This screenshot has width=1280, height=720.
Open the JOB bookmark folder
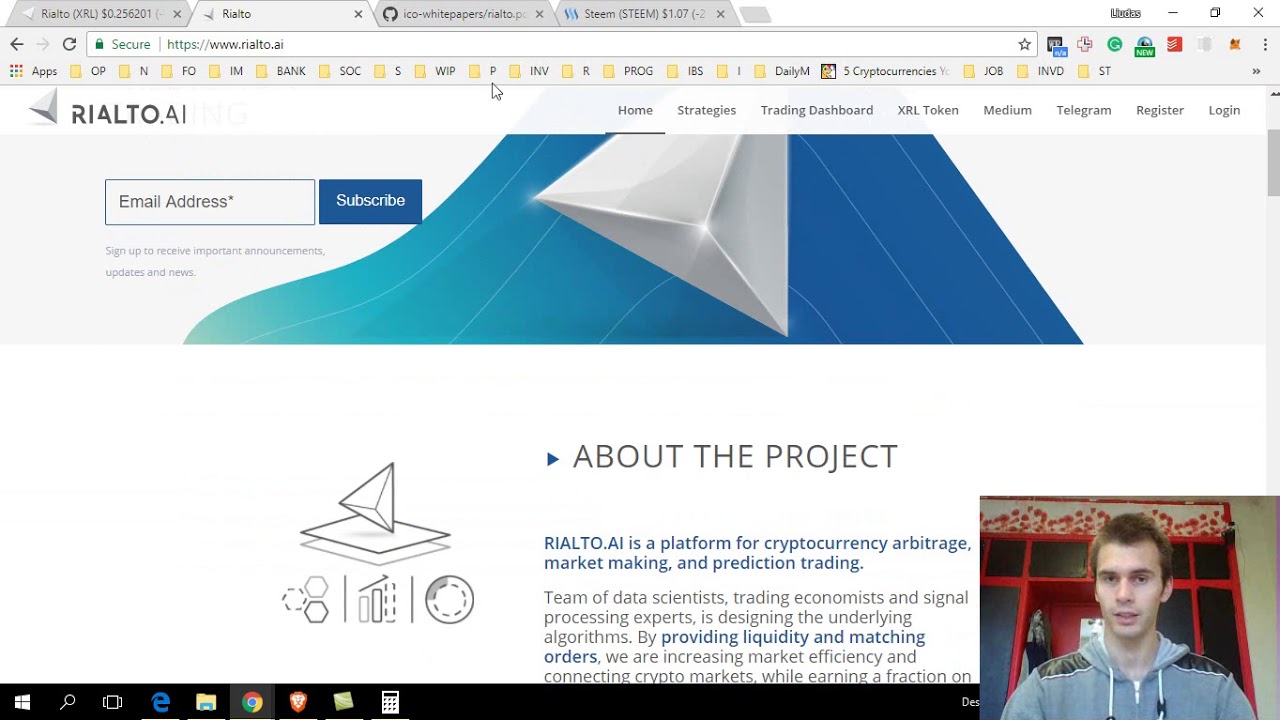pos(983,71)
